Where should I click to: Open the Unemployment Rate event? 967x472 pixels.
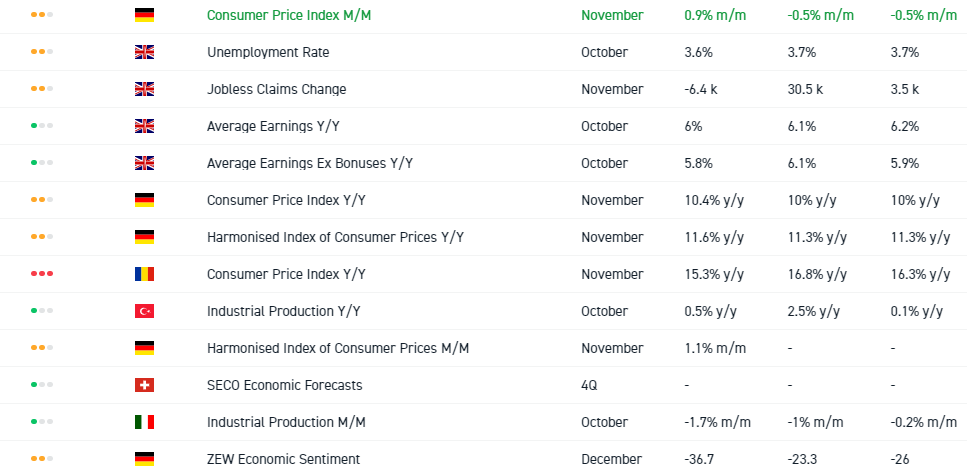click(268, 52)
